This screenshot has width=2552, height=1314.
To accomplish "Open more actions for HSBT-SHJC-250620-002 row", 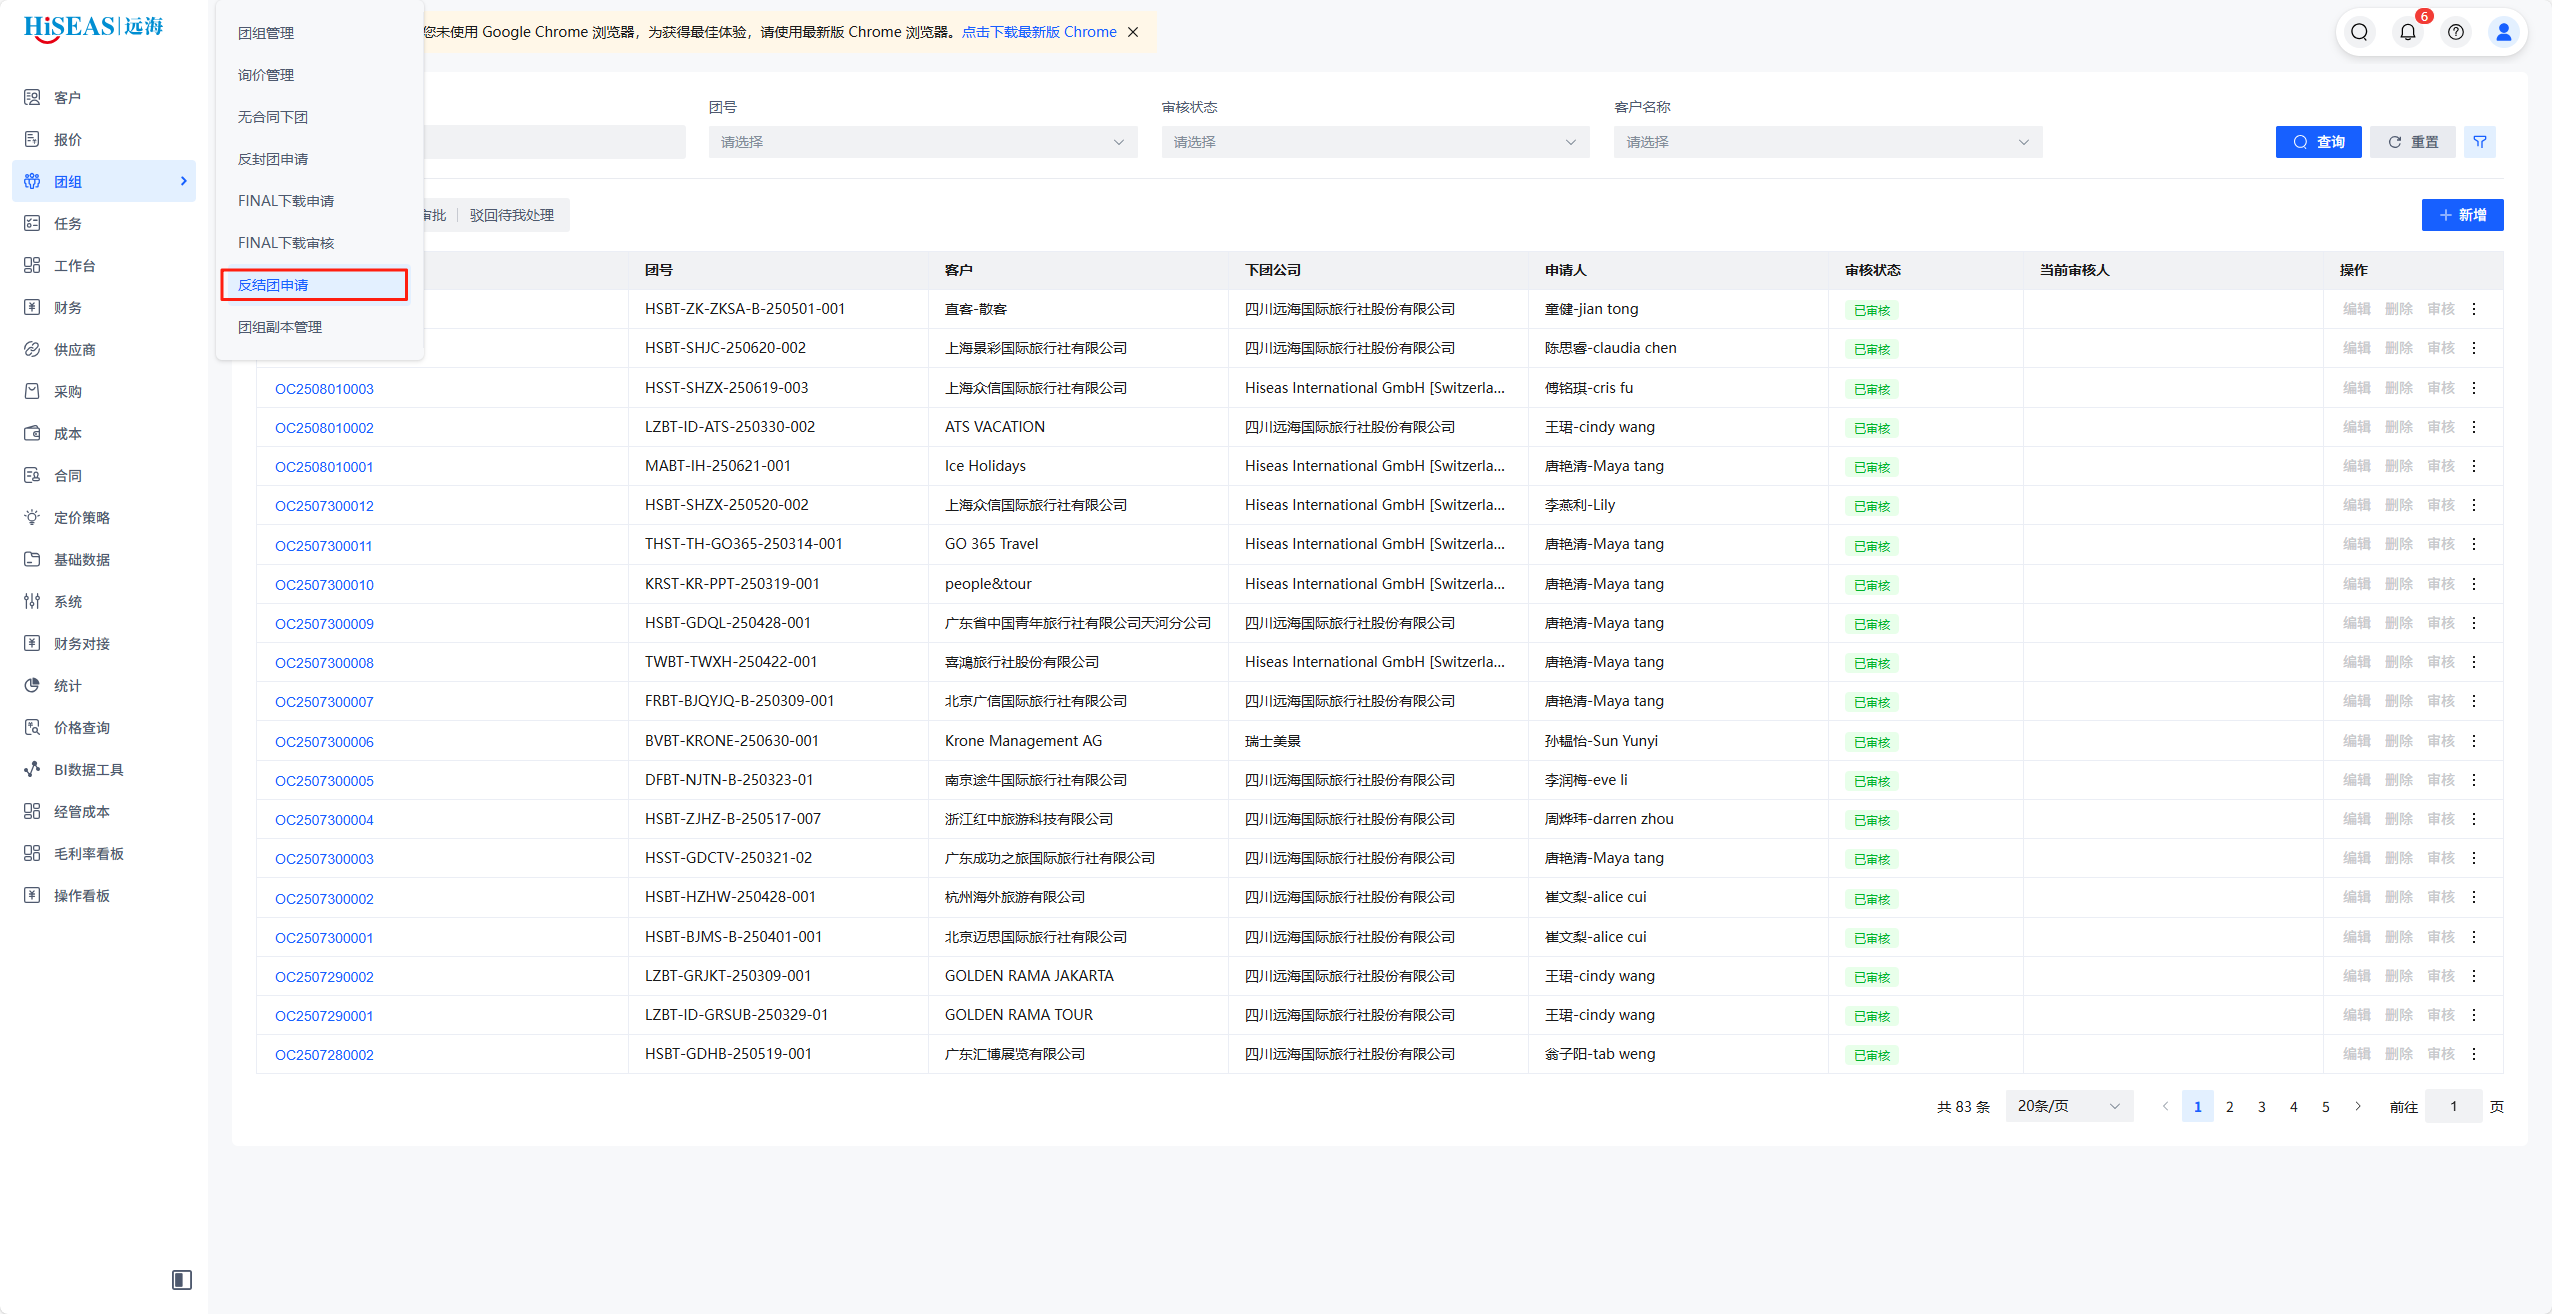I will point(2474,348).
